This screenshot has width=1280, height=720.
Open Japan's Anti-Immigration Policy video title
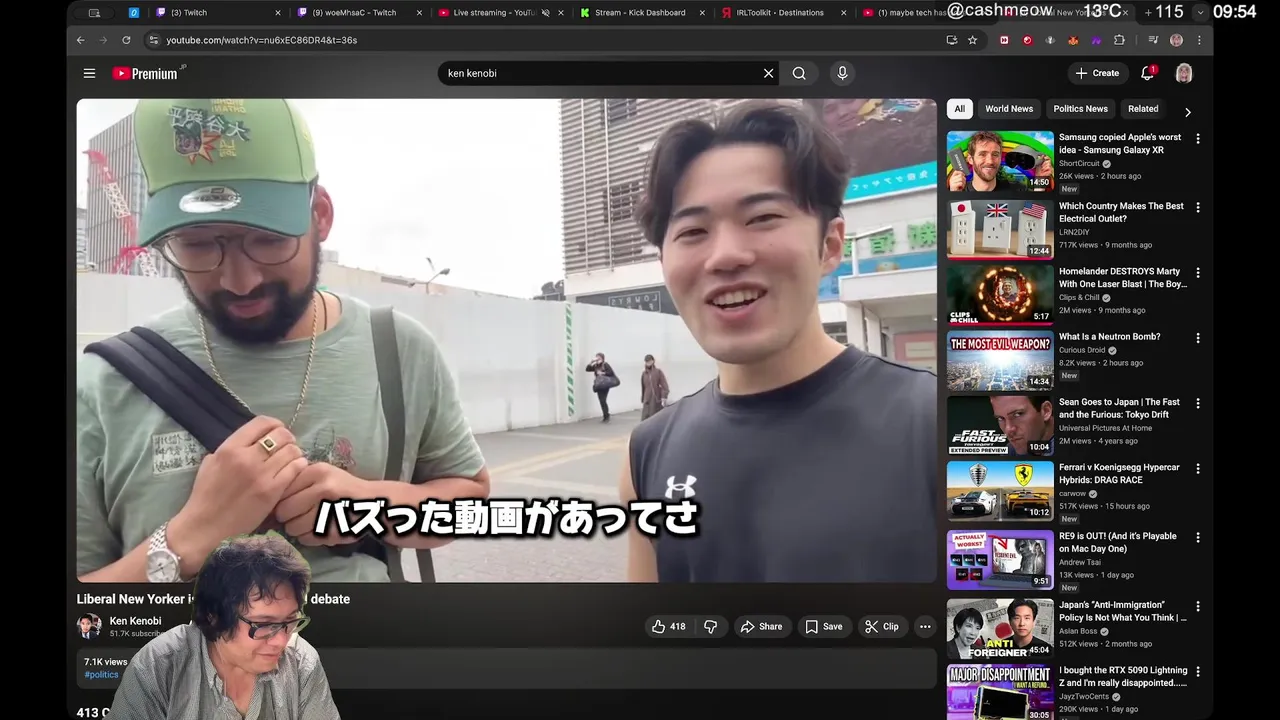[x=1123, y=611]
